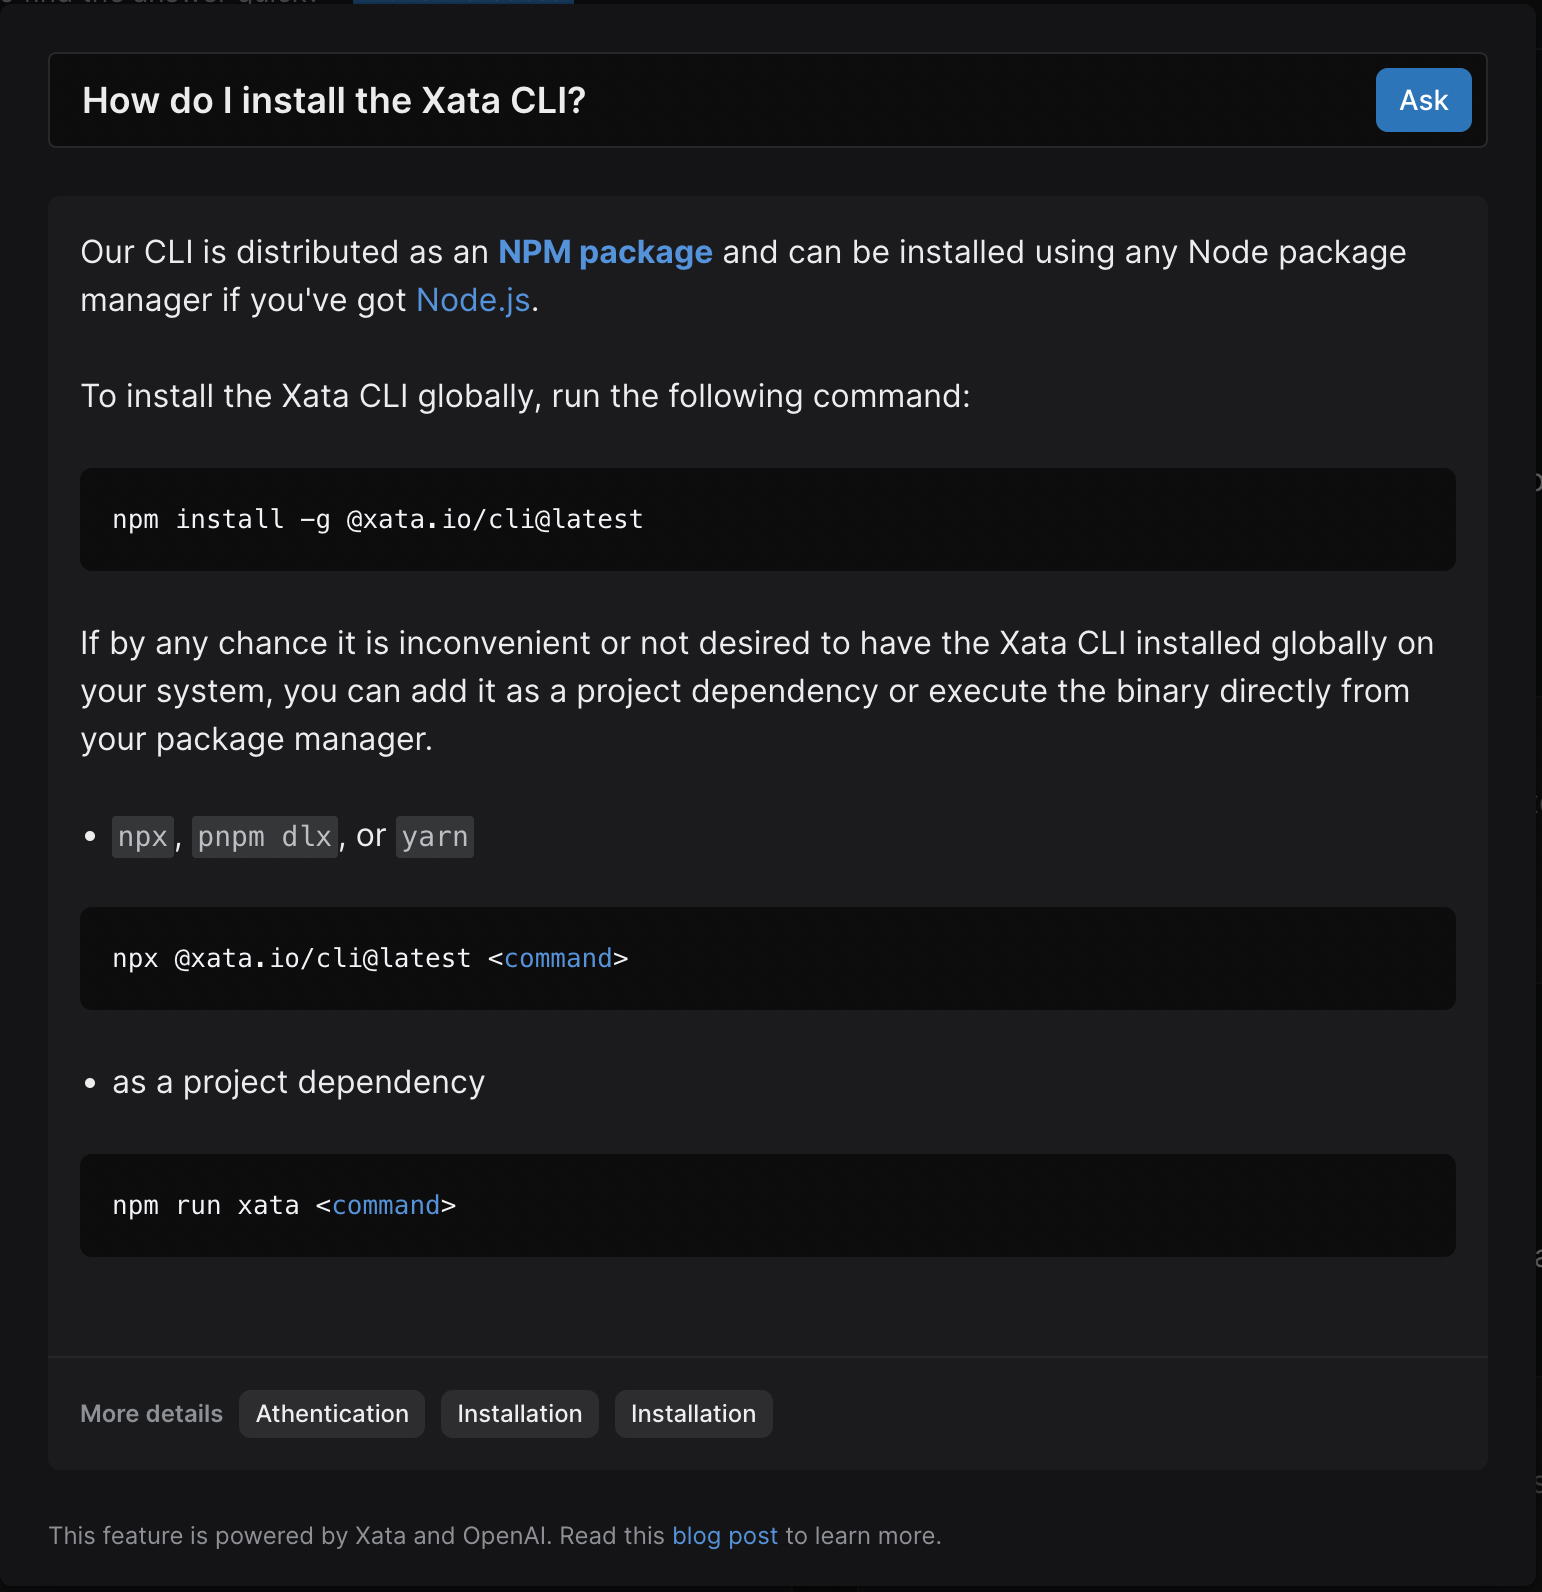This screenshot has height=1592, width=1542.
Task: Click the inline pnpm dlx code tag
Action: (264, 837)
